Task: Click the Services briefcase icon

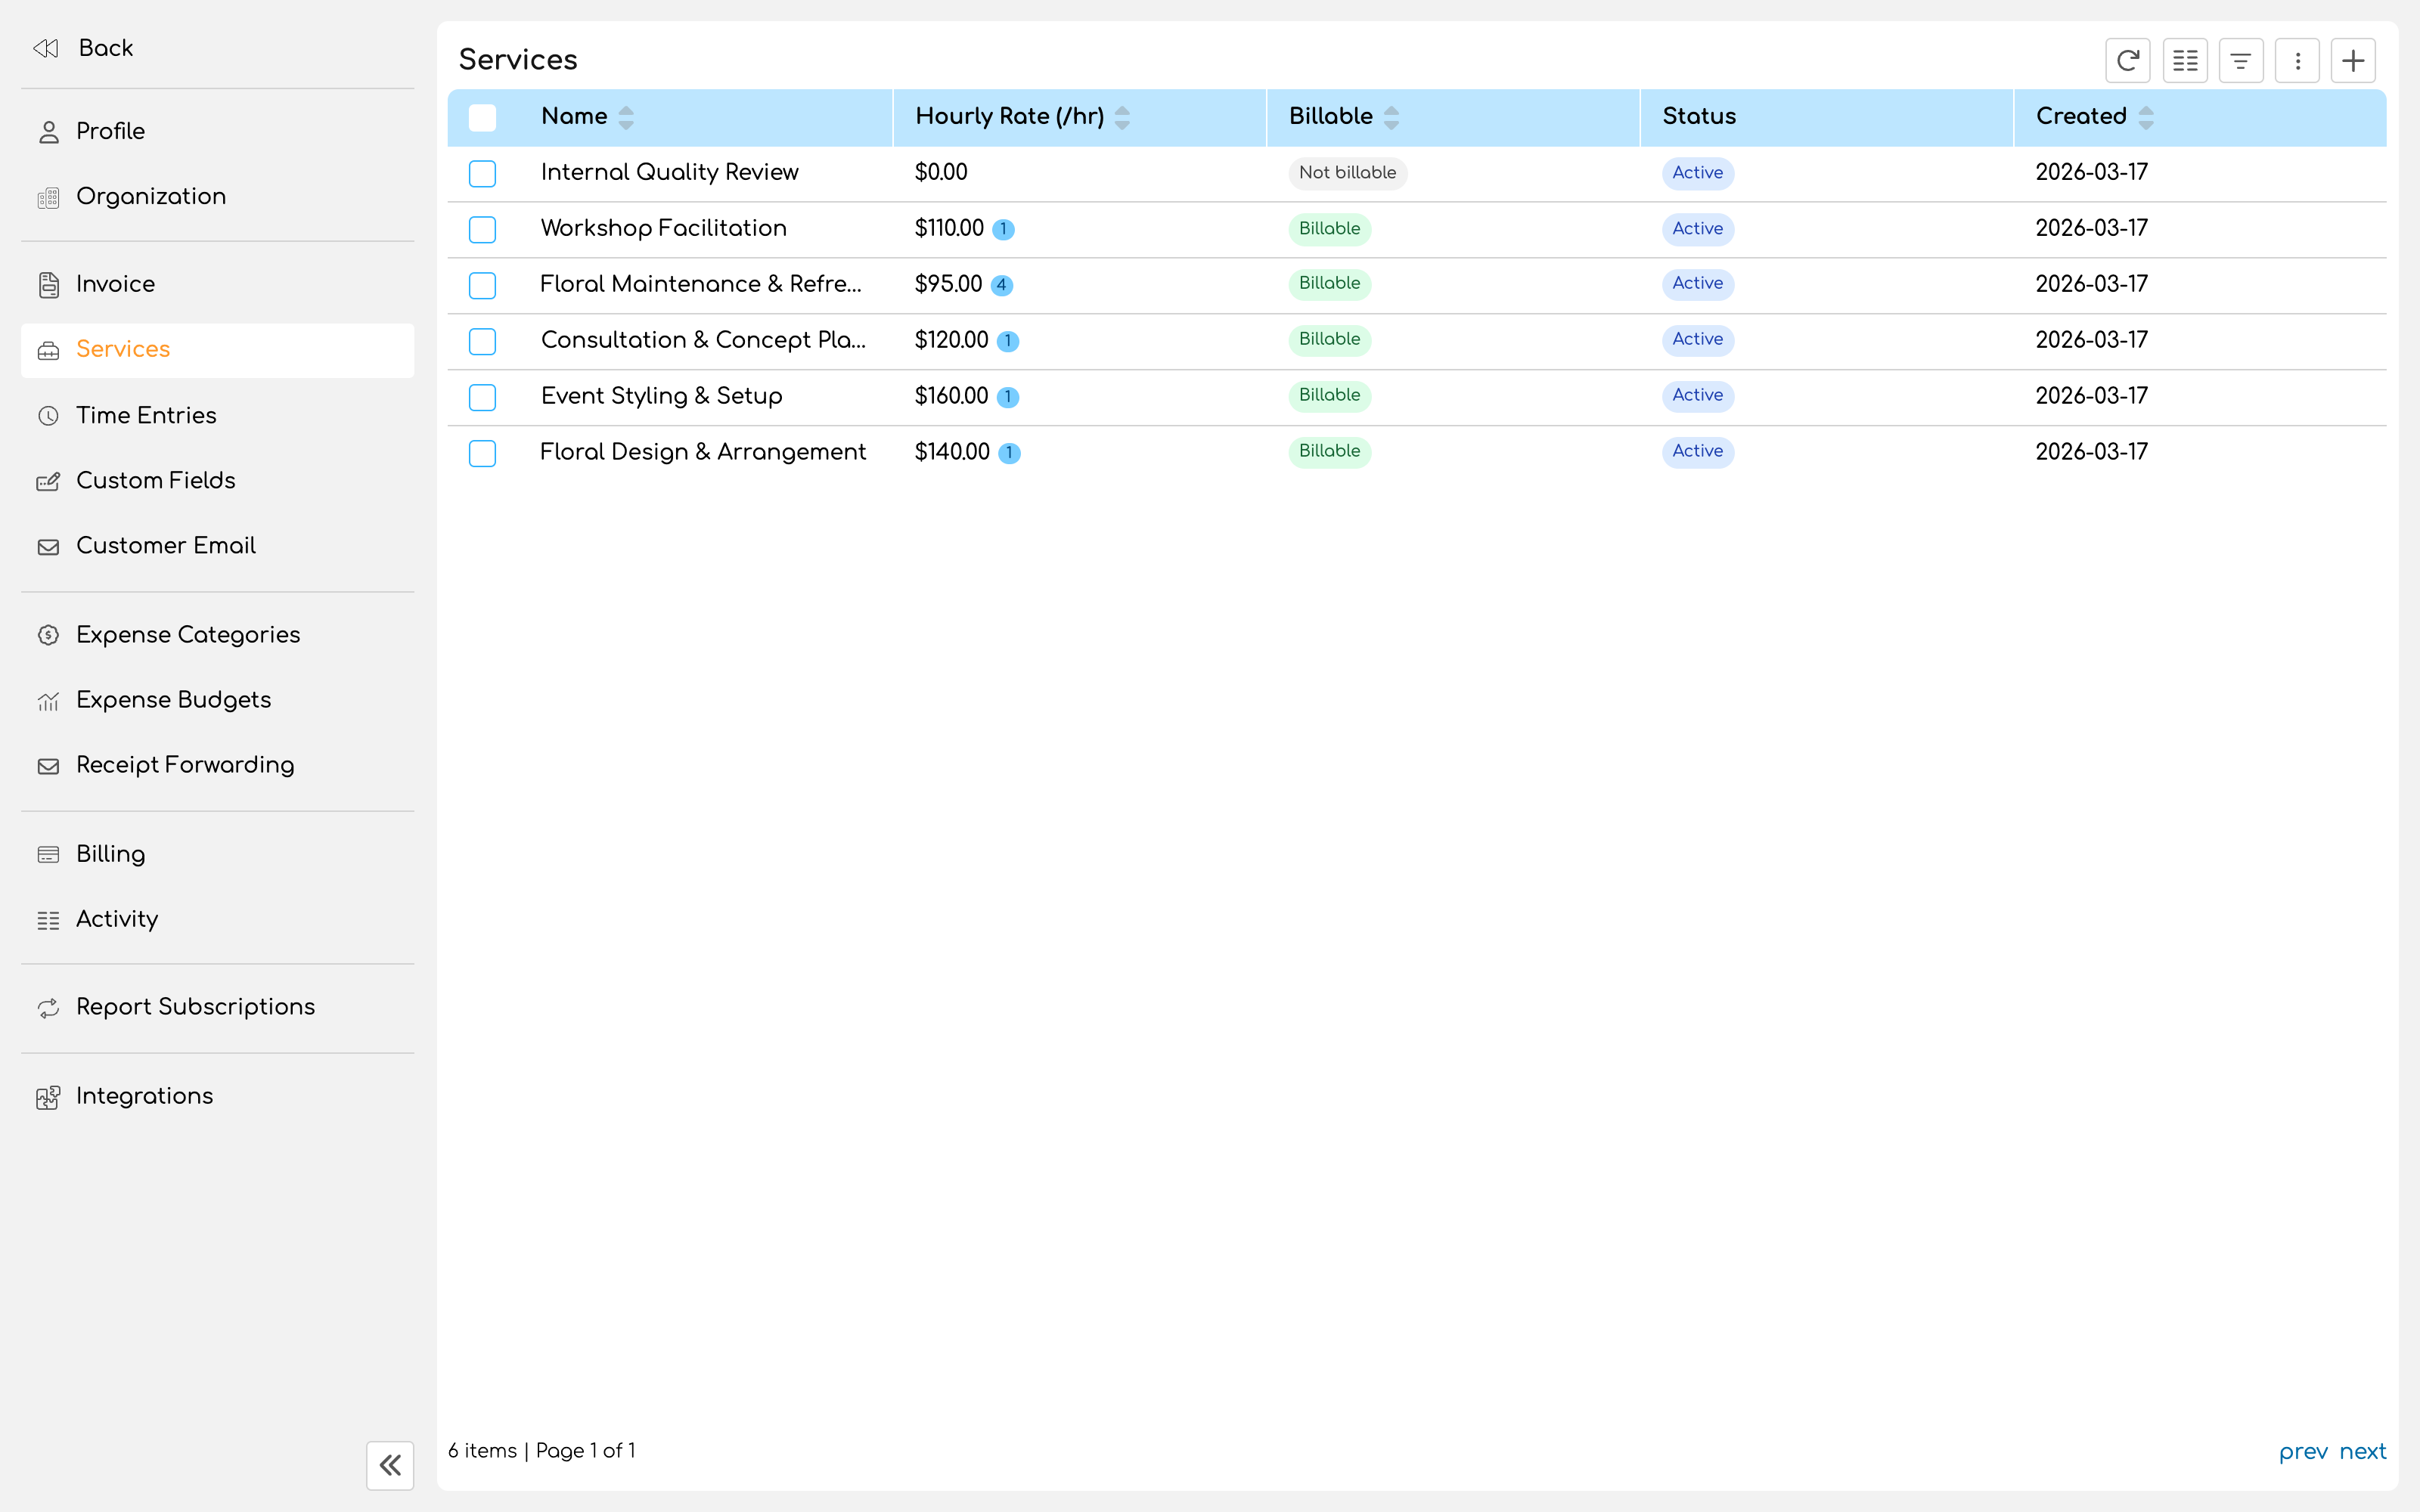Action: [48, 350]
